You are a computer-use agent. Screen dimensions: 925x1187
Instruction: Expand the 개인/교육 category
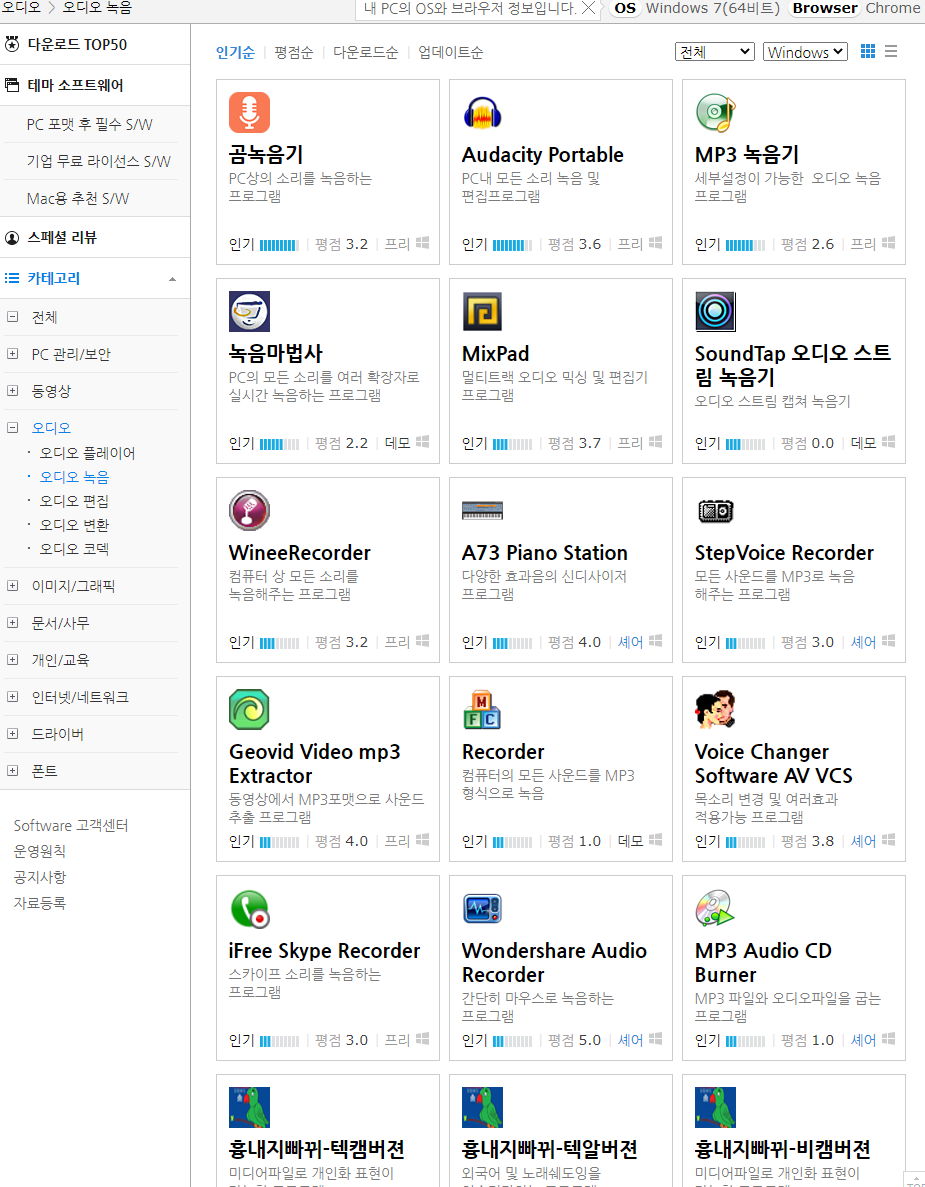click(x=12, y=659)
